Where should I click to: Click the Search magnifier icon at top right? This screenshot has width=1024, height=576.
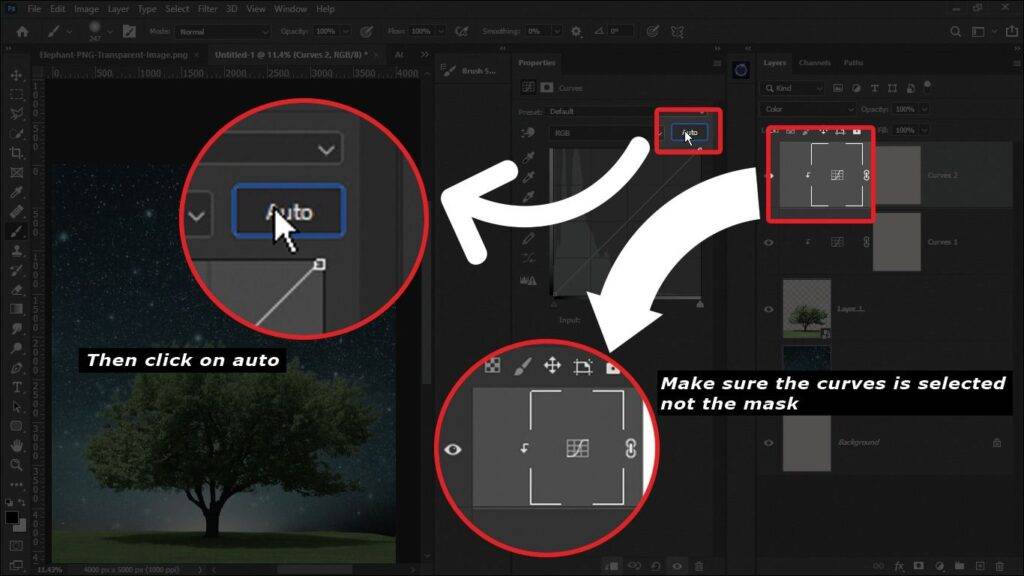click(955, 31)
